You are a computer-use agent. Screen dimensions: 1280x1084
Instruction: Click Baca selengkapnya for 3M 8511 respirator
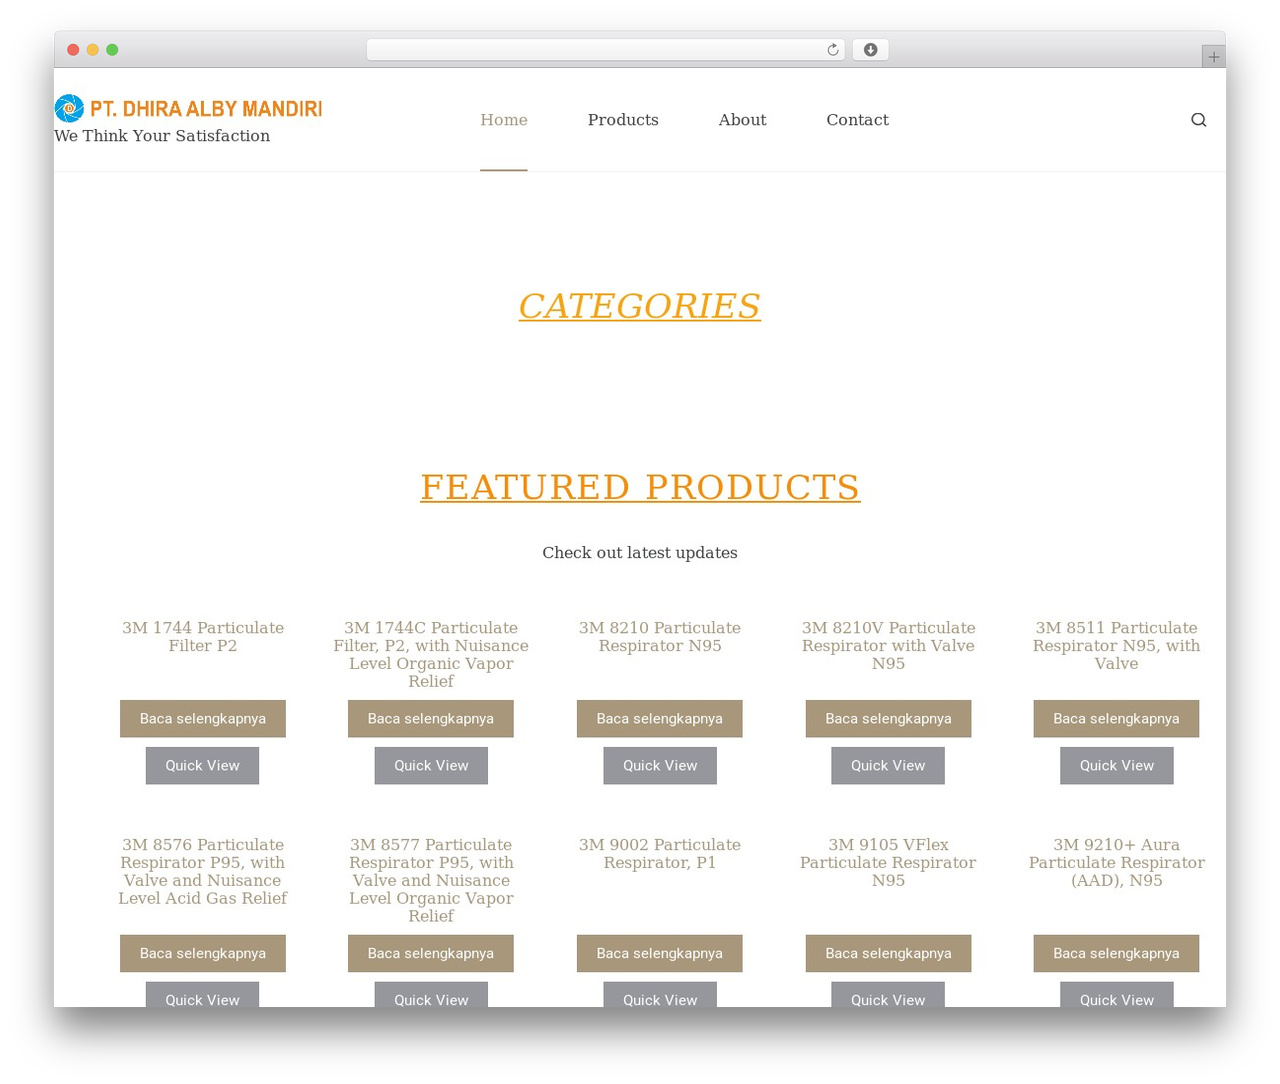coord(1116,719)
